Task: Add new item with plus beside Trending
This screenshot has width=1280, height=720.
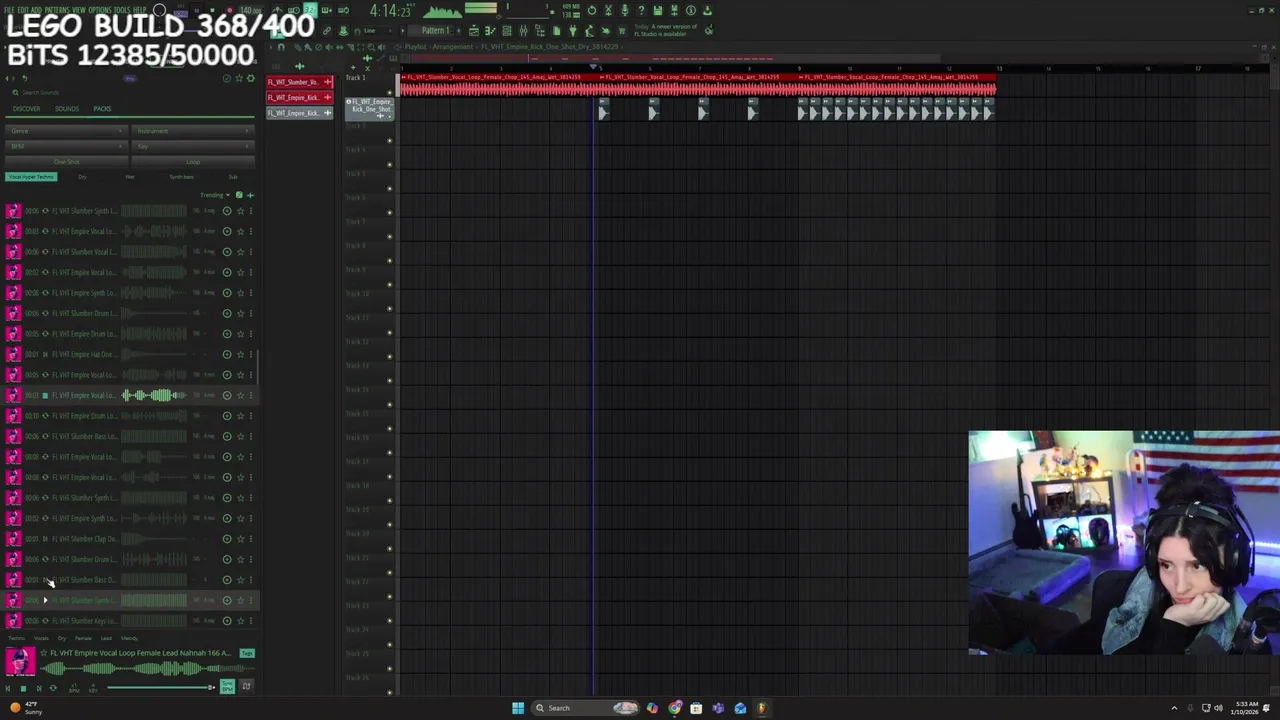Action: click(x=250, y=195)
